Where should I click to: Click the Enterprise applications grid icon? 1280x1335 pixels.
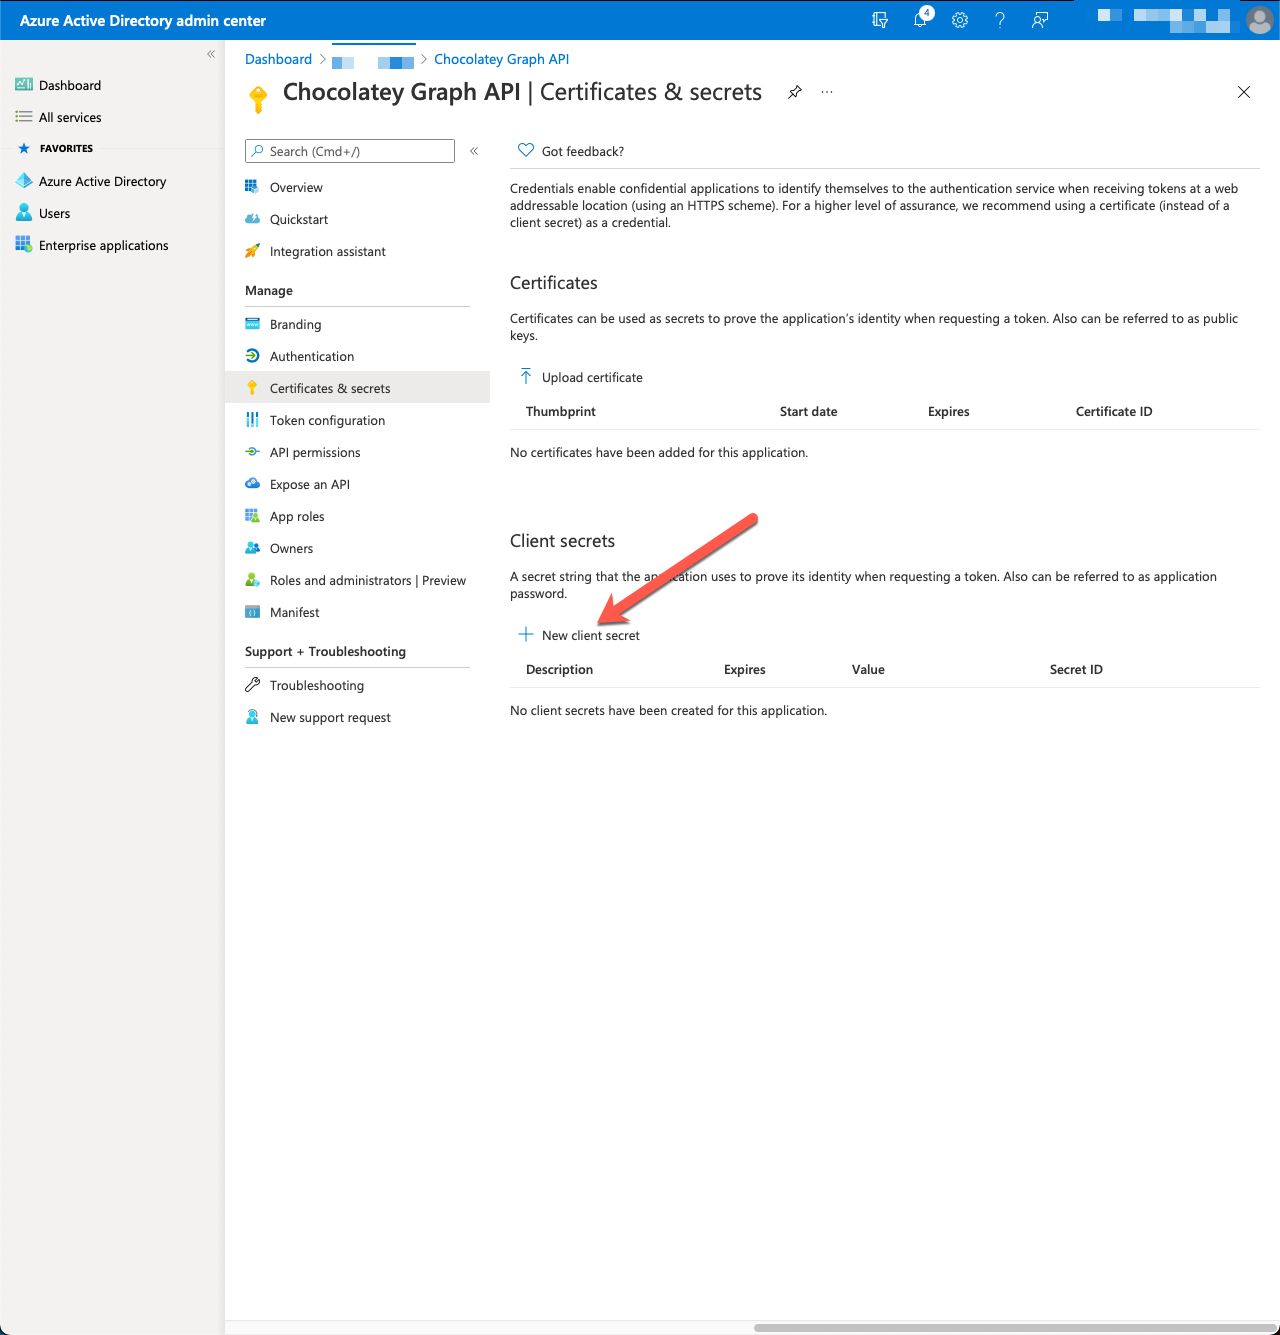click(24, 245)
